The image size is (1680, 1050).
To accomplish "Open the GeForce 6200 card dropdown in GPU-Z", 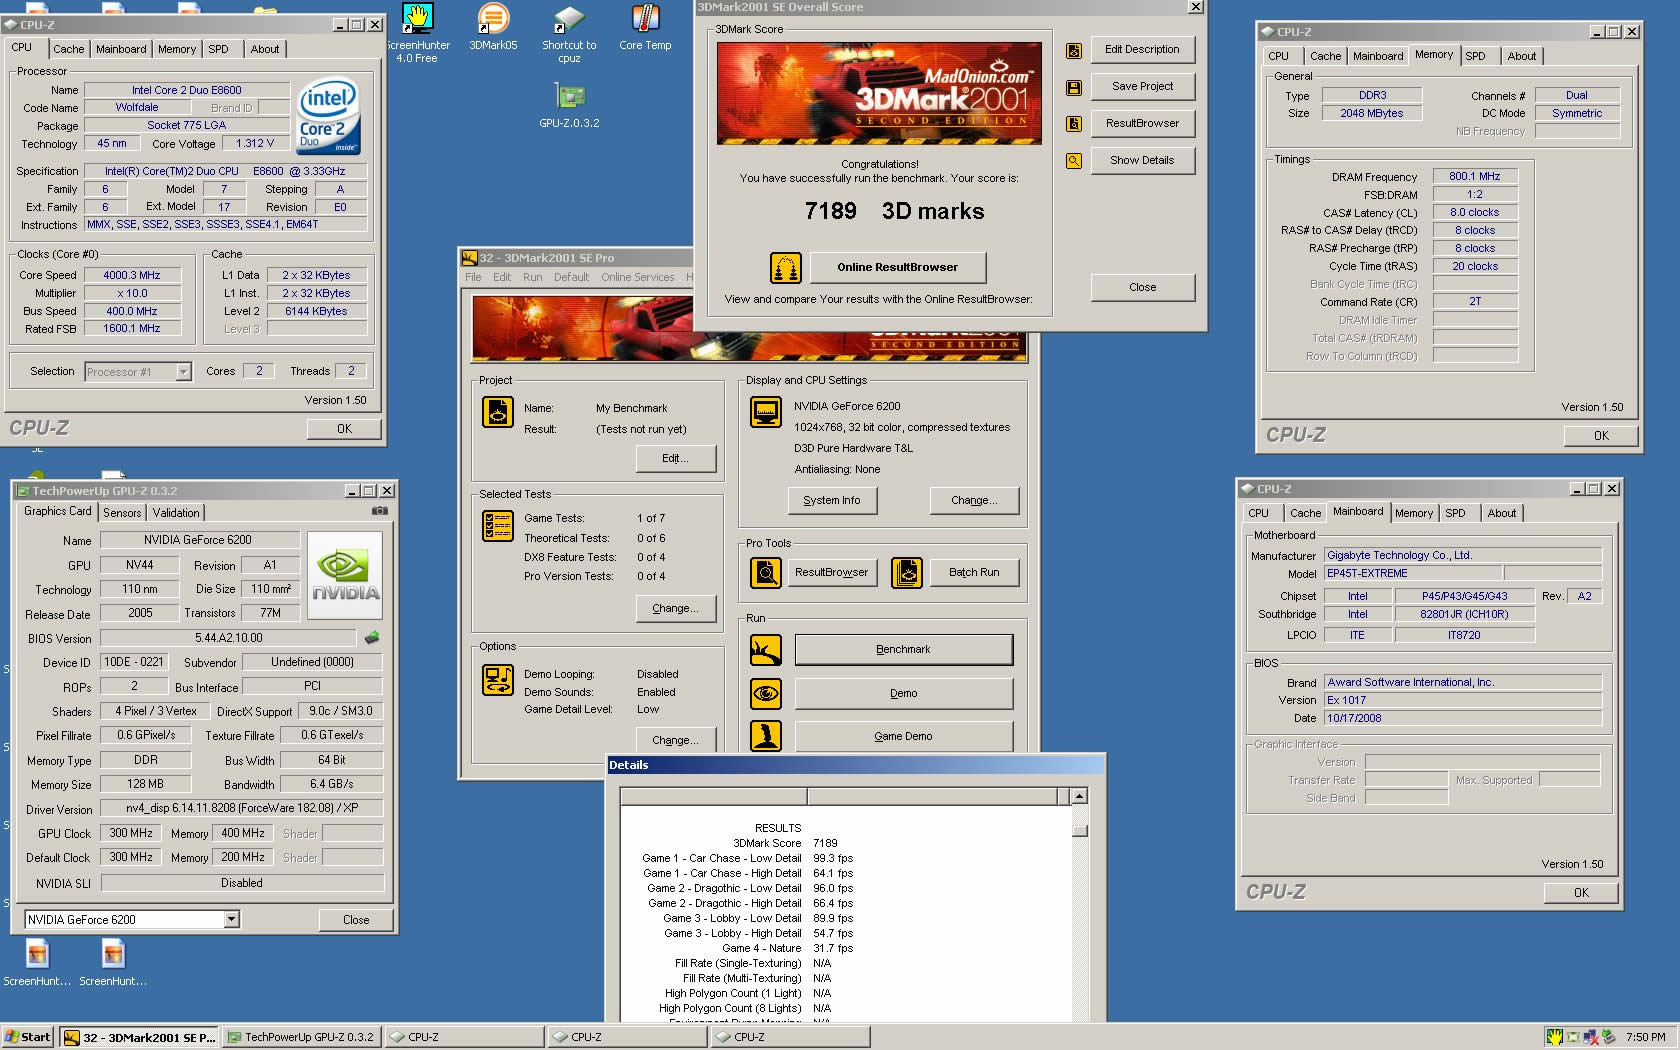I will (x=231, y=920).
